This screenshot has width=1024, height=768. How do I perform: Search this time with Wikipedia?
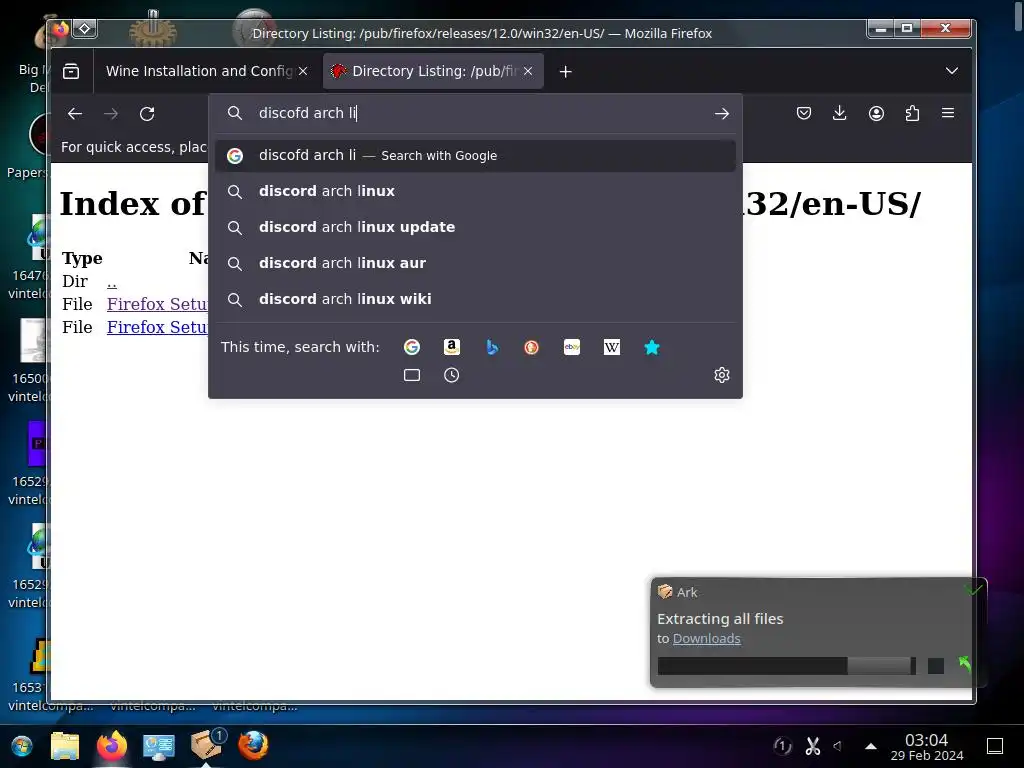click(x=612, y=347)
